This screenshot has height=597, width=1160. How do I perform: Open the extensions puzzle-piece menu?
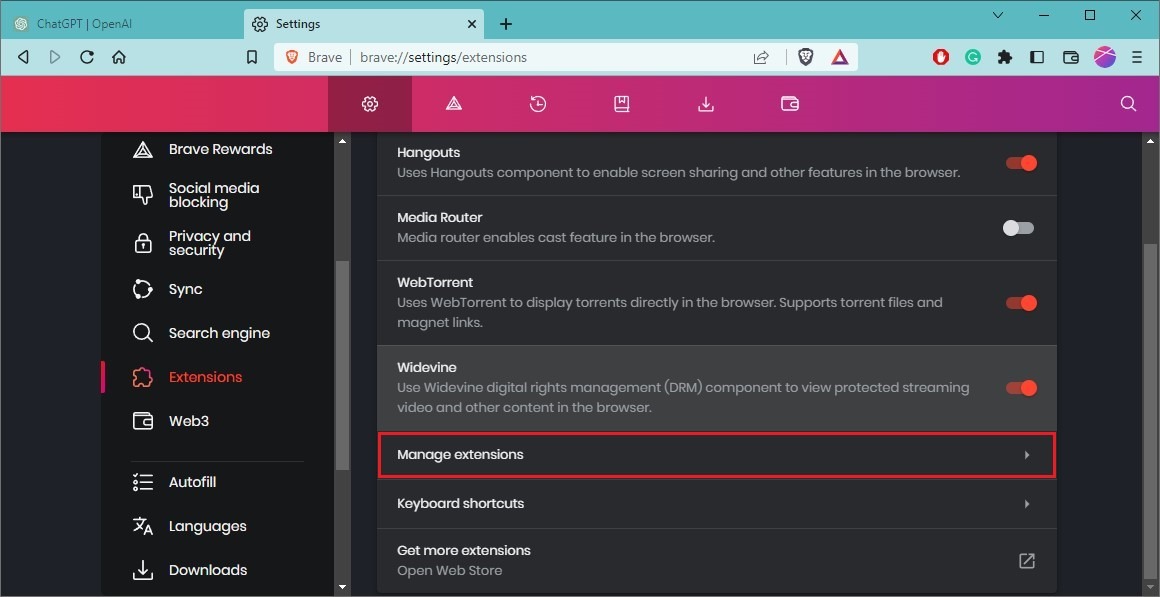[x=1004, y=57]
